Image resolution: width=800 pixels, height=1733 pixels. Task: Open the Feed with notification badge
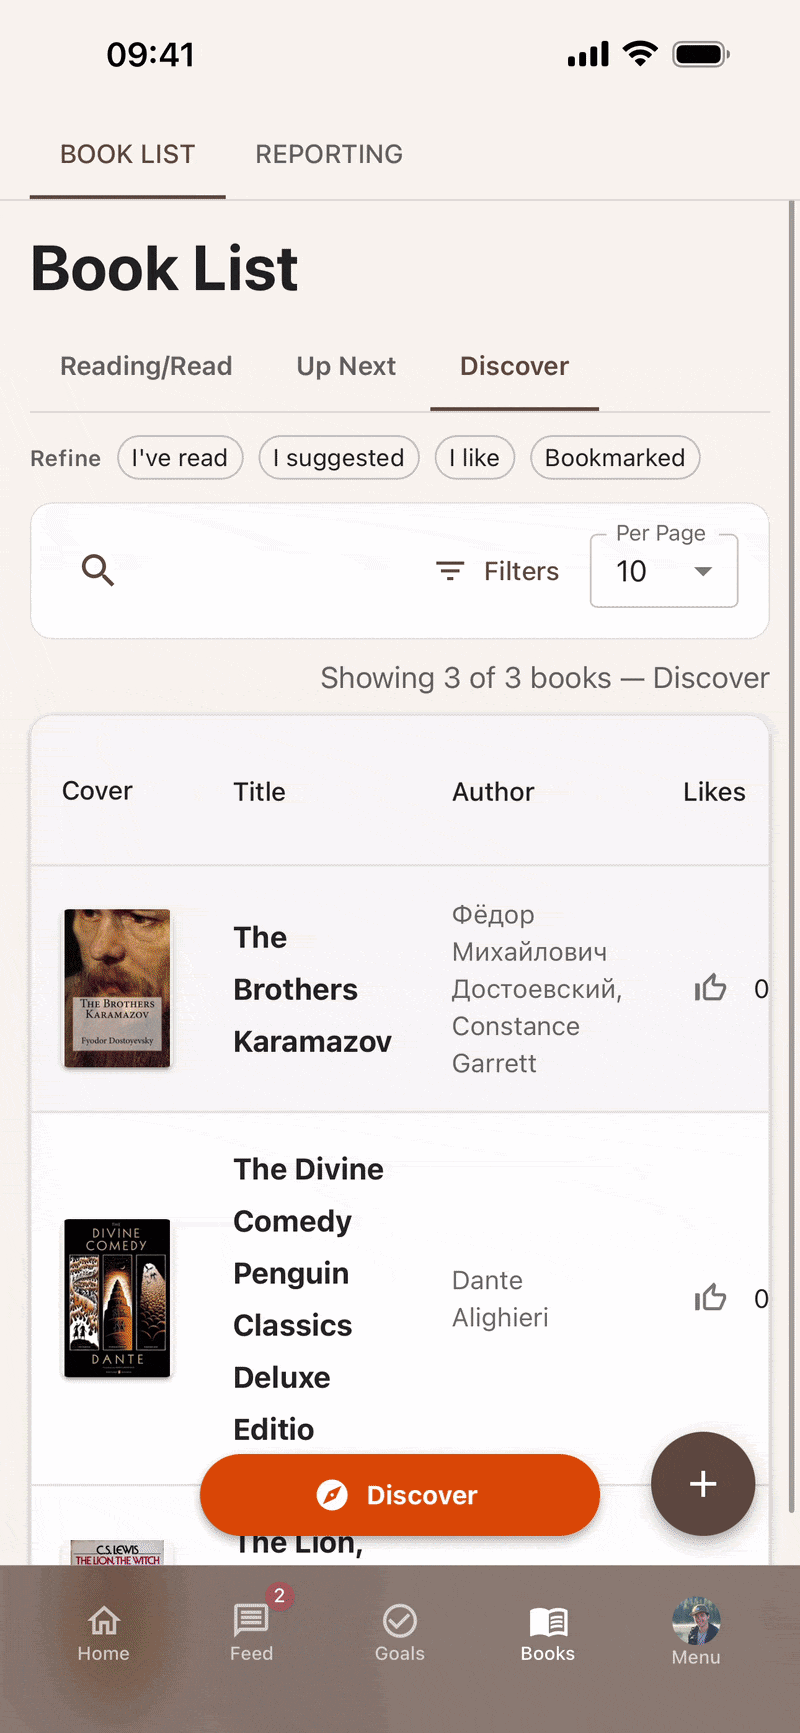pos(252,1634)
